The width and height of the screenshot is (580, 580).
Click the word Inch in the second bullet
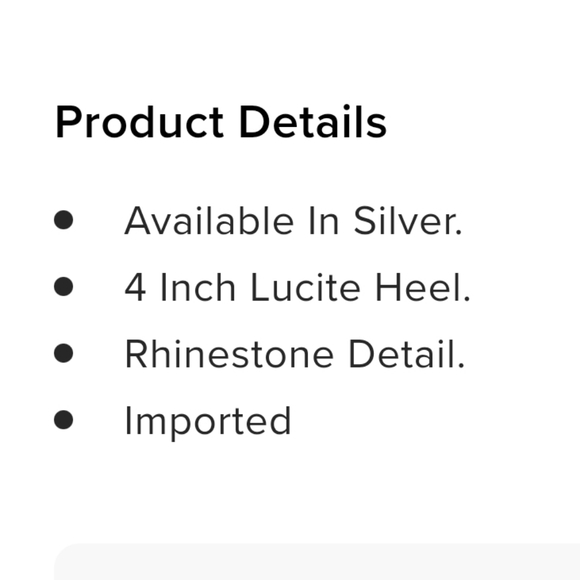[198, 287]
